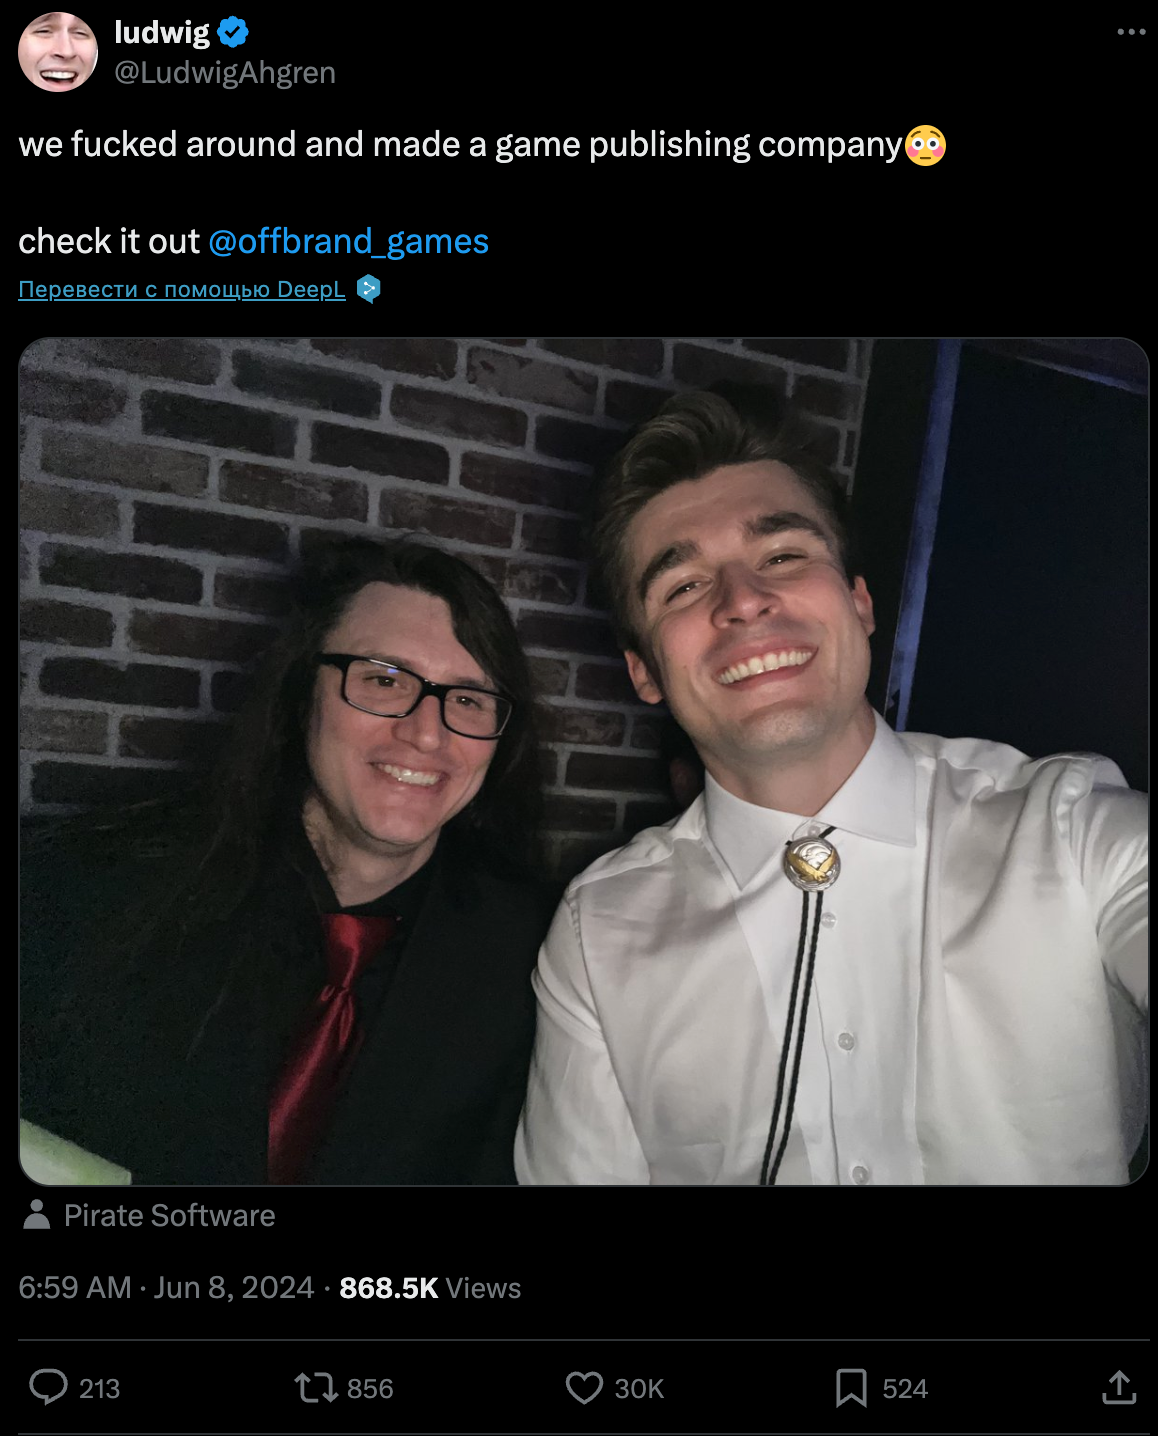The width and height of the screenshot is (1158, 1436).
Task: Click the 30K likes count
Action: point(639,1388)
